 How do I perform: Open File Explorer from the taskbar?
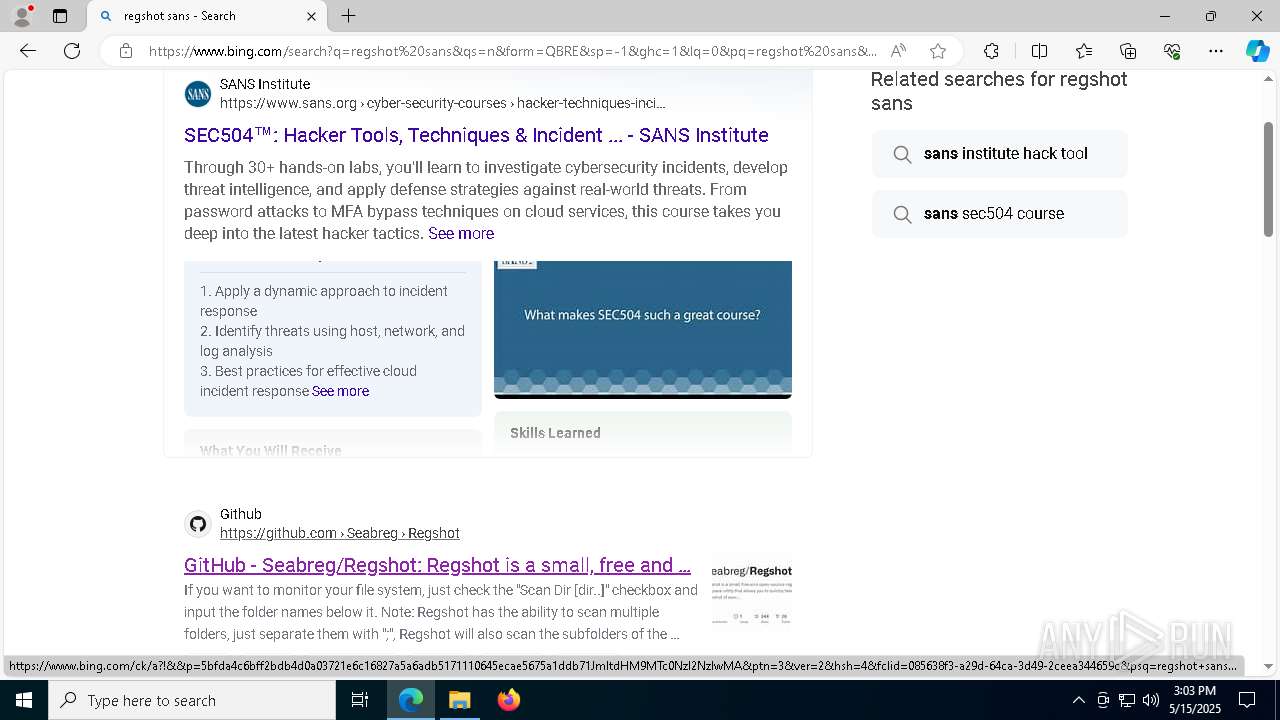[x=459, y=700]
